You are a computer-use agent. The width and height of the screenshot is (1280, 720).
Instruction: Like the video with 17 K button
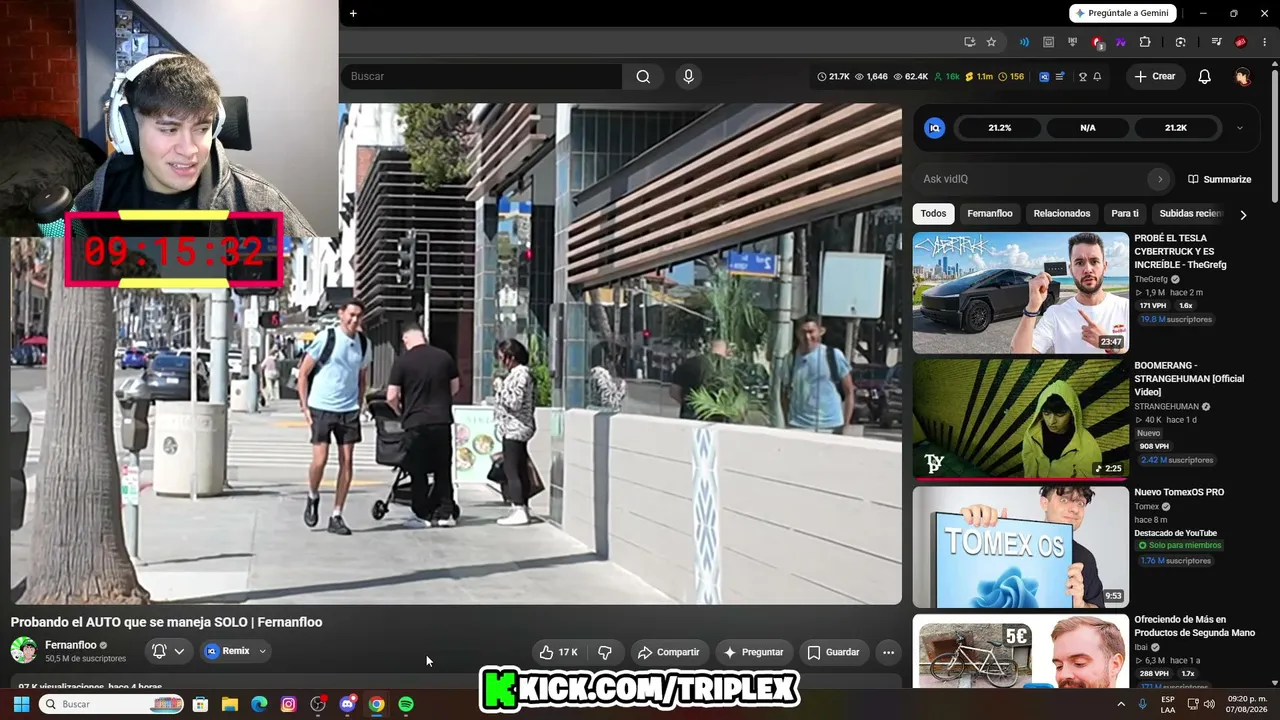tap(559, 652)
